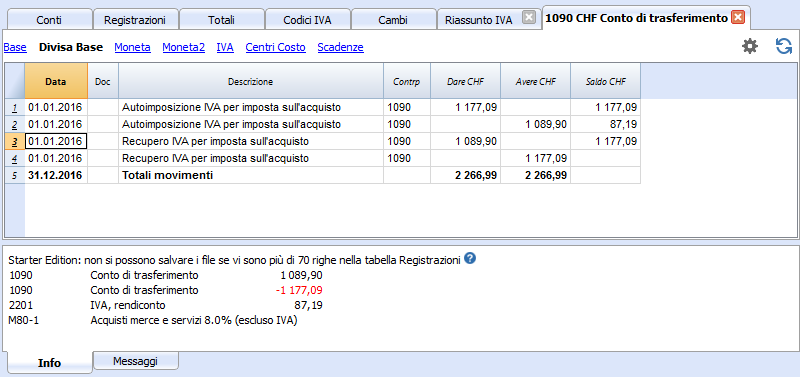Image resolution: width=800 pixels, height=377 pixels.
Task: Click the Contrp 1090 cell in row 4
Action: click(407, 158)
